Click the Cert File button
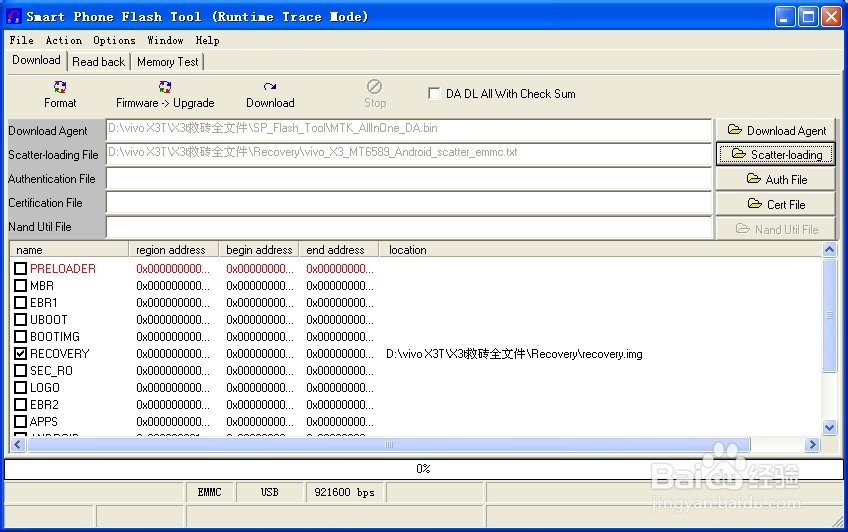This screenshot has height=532, width=848. [x=776, y=204]
